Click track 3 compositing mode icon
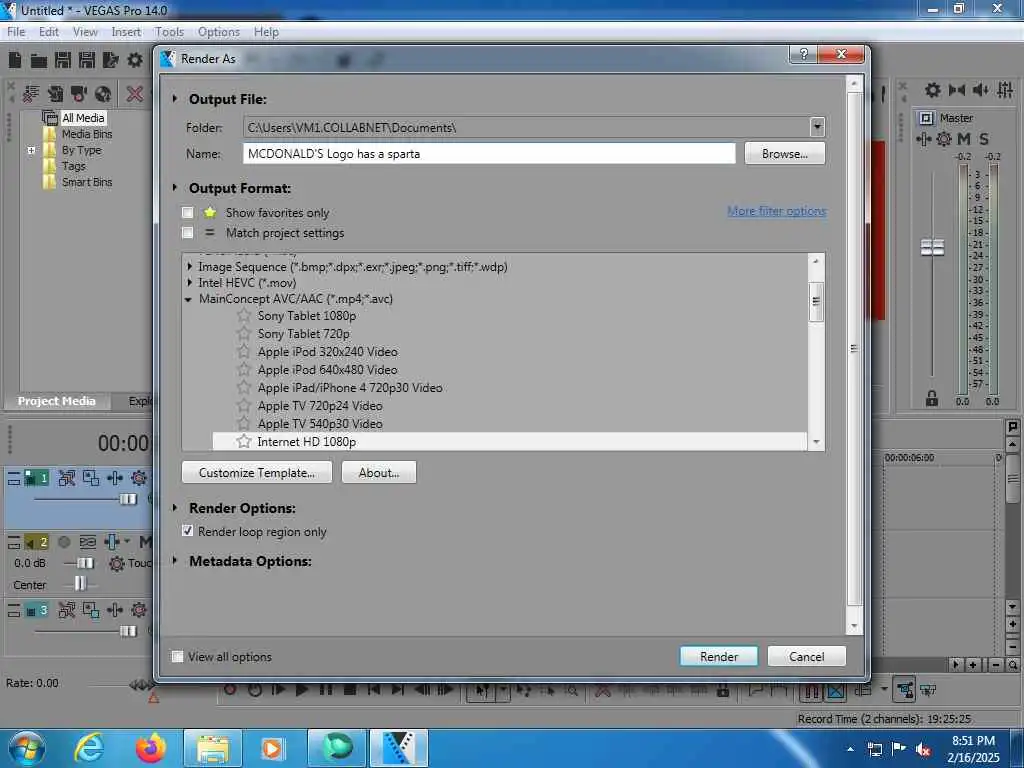 point(91,610)
